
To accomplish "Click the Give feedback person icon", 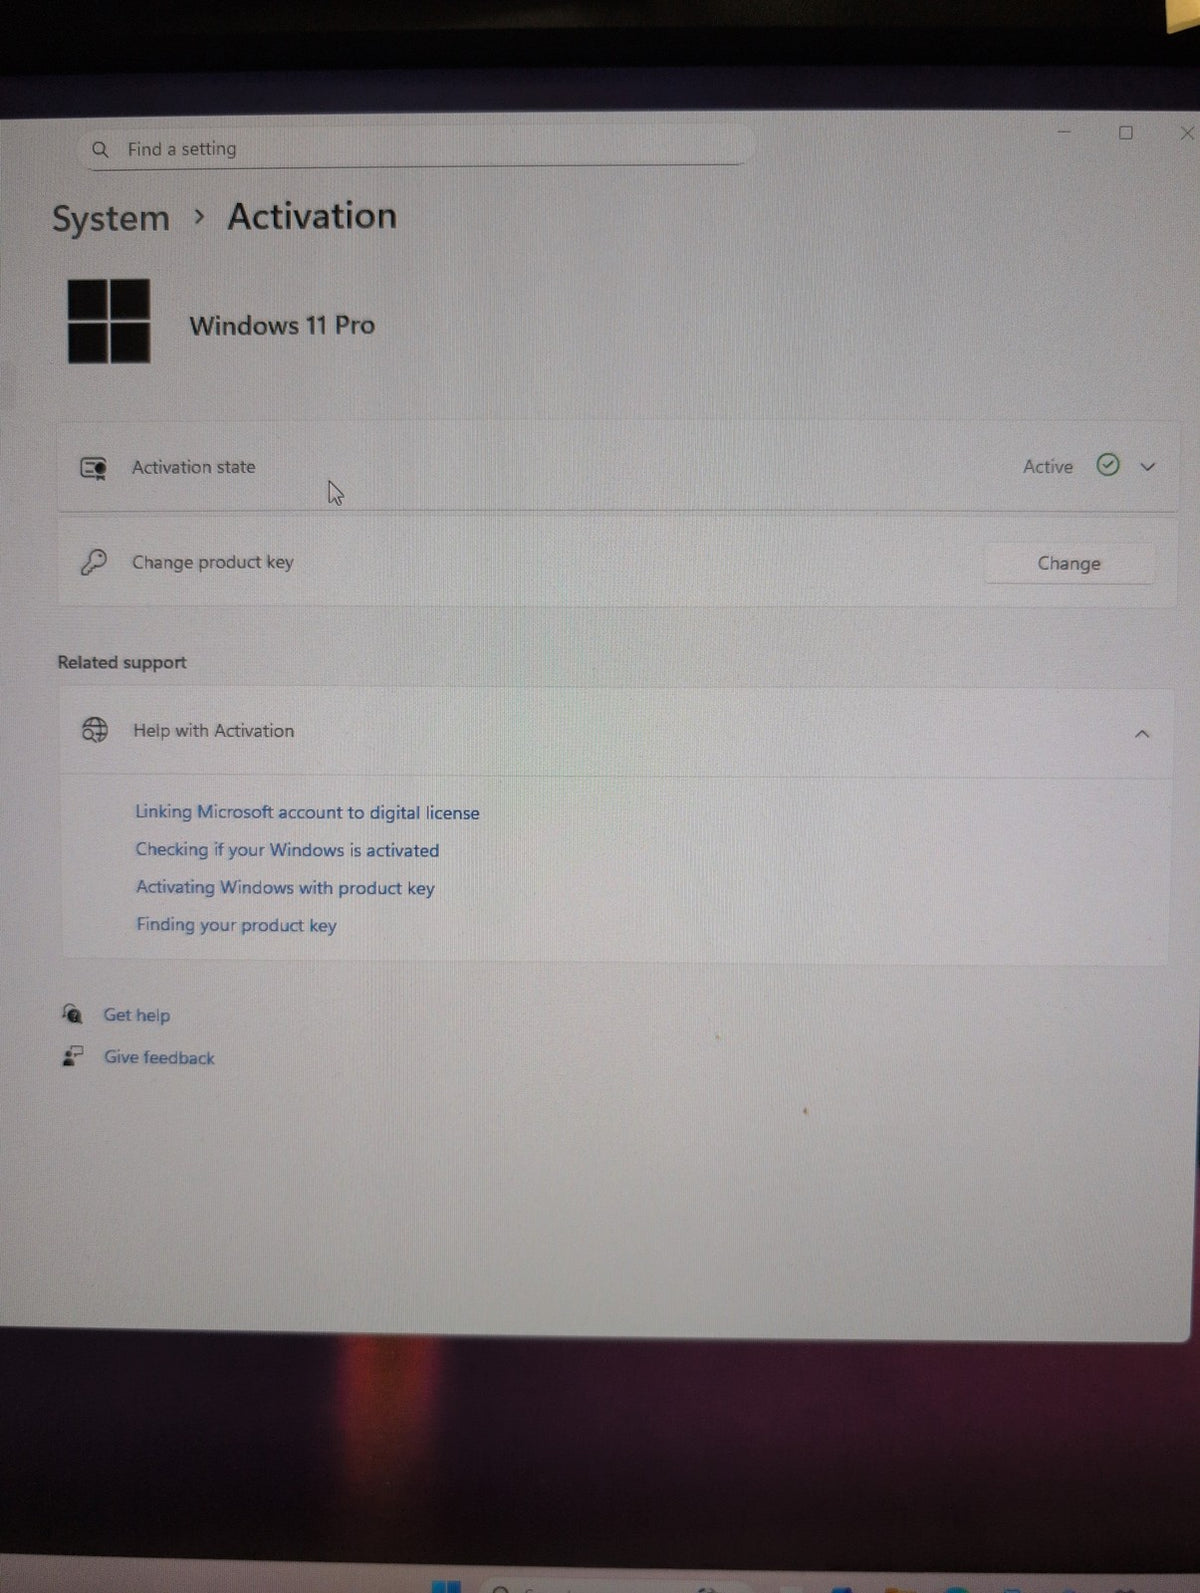I will [73, 1056].
